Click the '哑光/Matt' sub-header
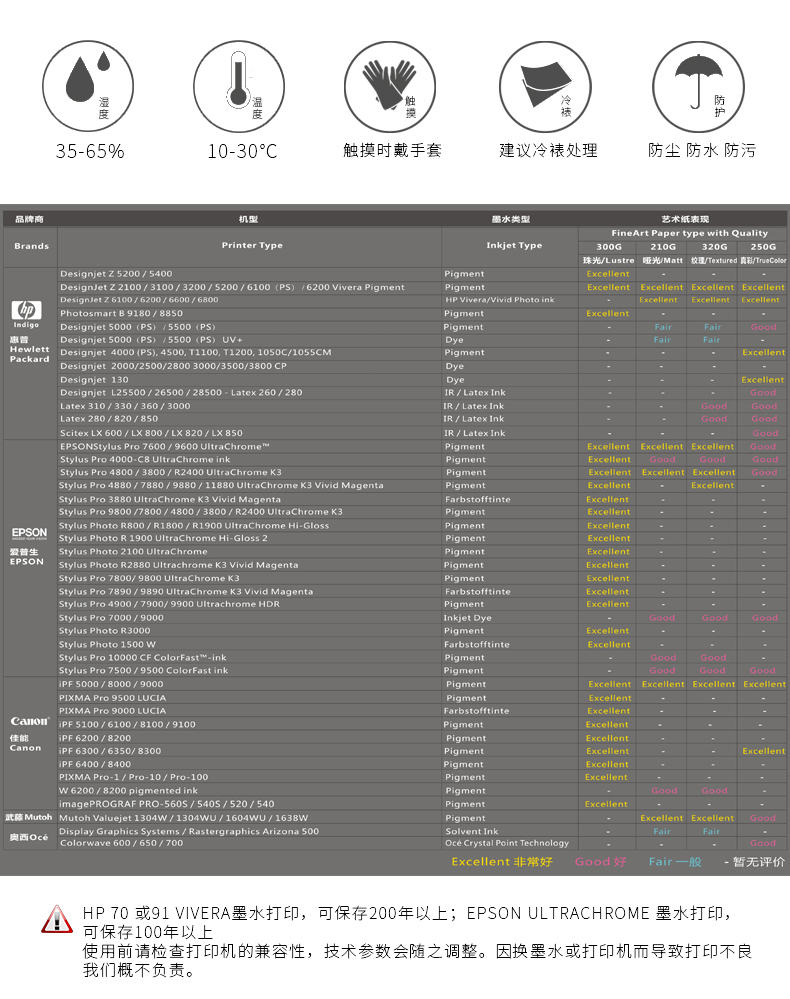The width and height of the screenshot is (790, 999). click(x=663, y=261)
